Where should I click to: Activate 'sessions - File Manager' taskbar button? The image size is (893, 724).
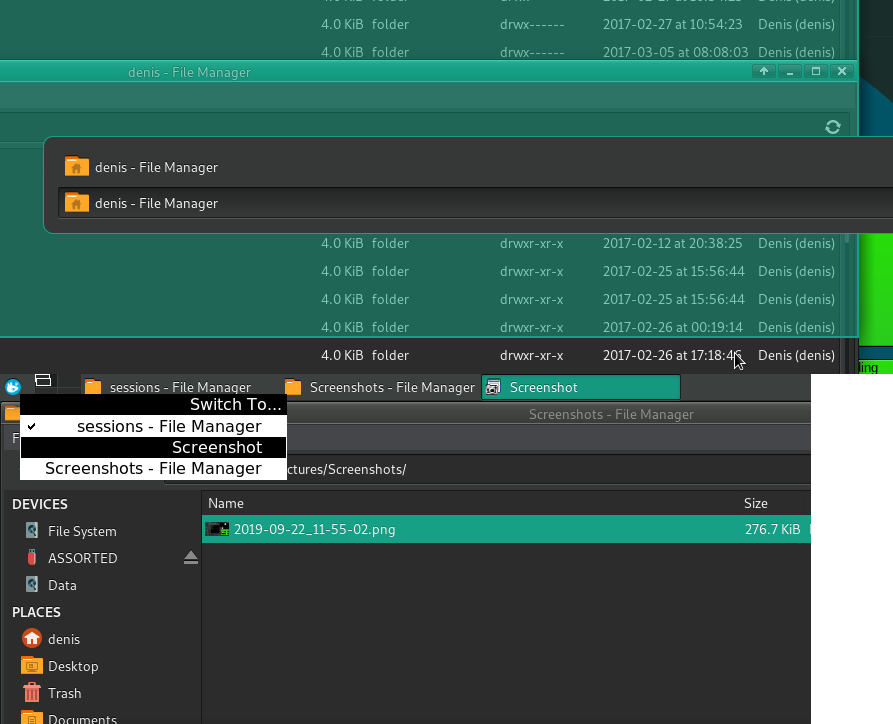pyautogui.click(x=178, y=387)
